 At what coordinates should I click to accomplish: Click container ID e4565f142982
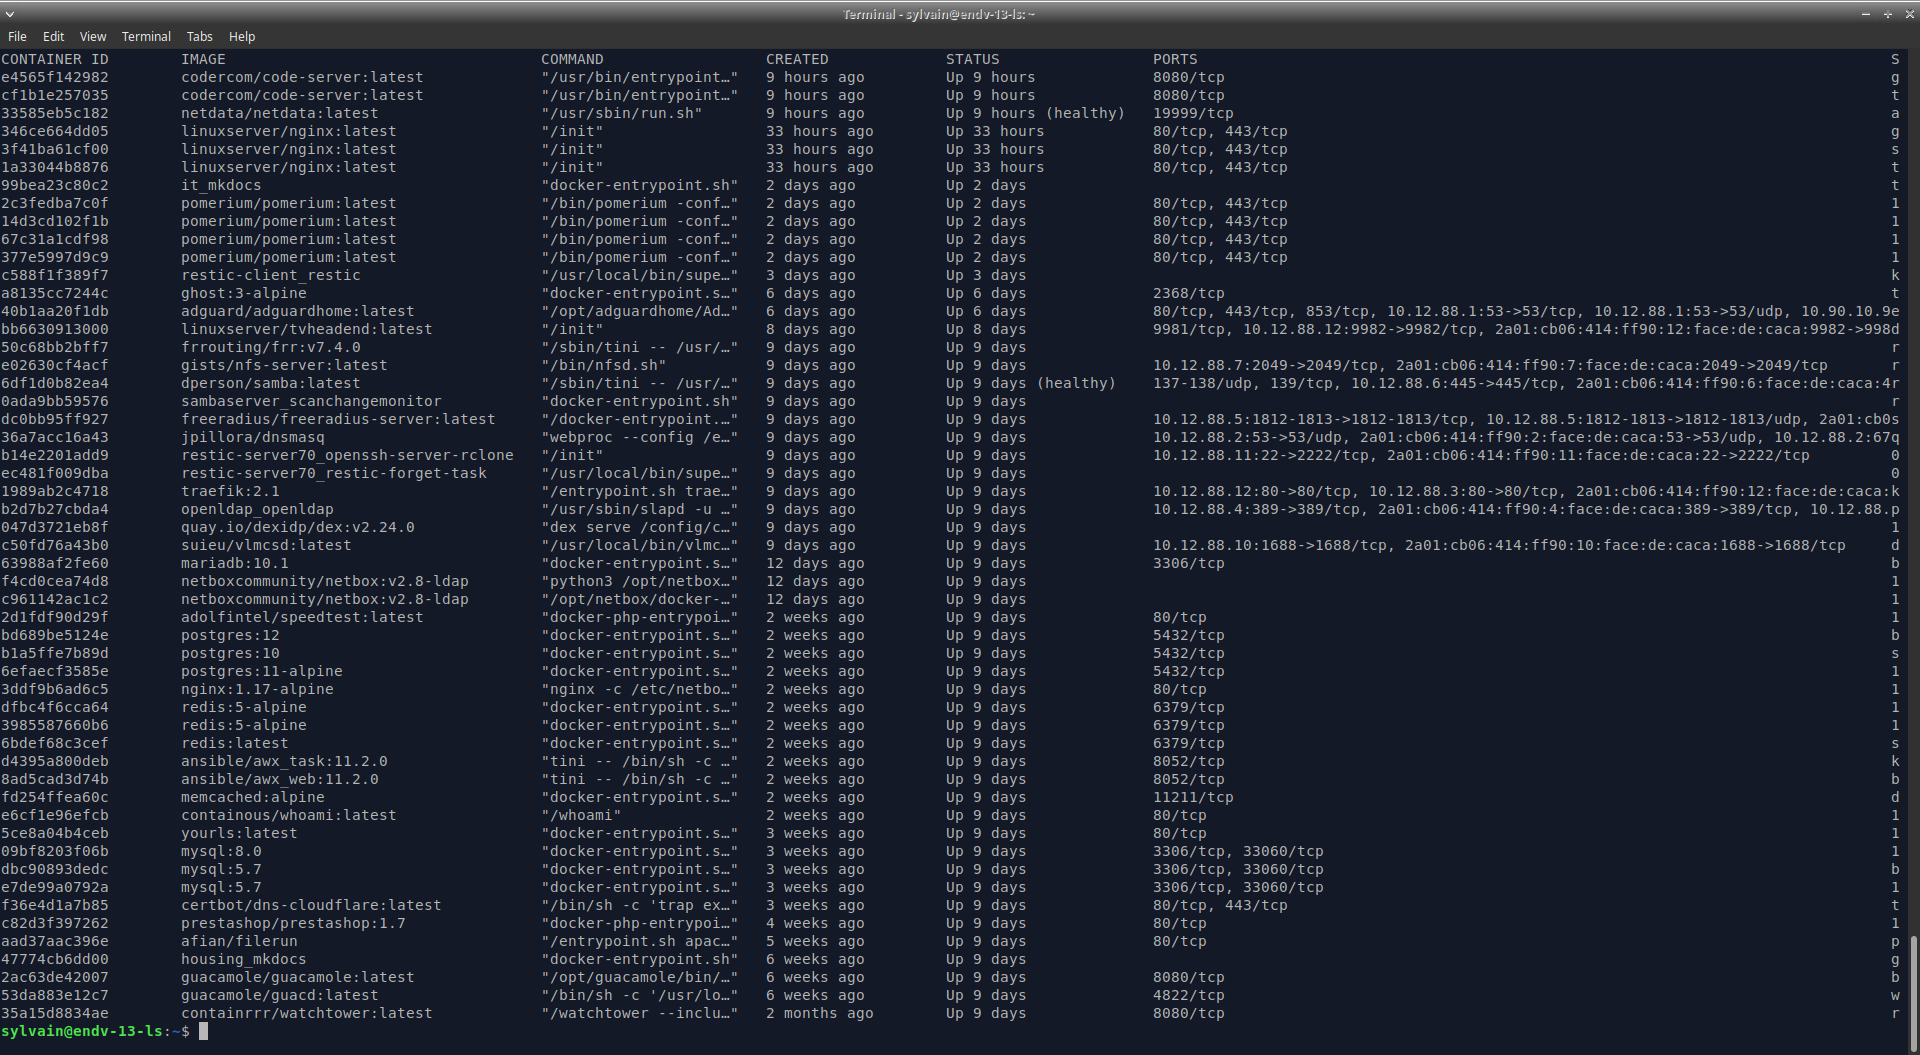[55, 77]
